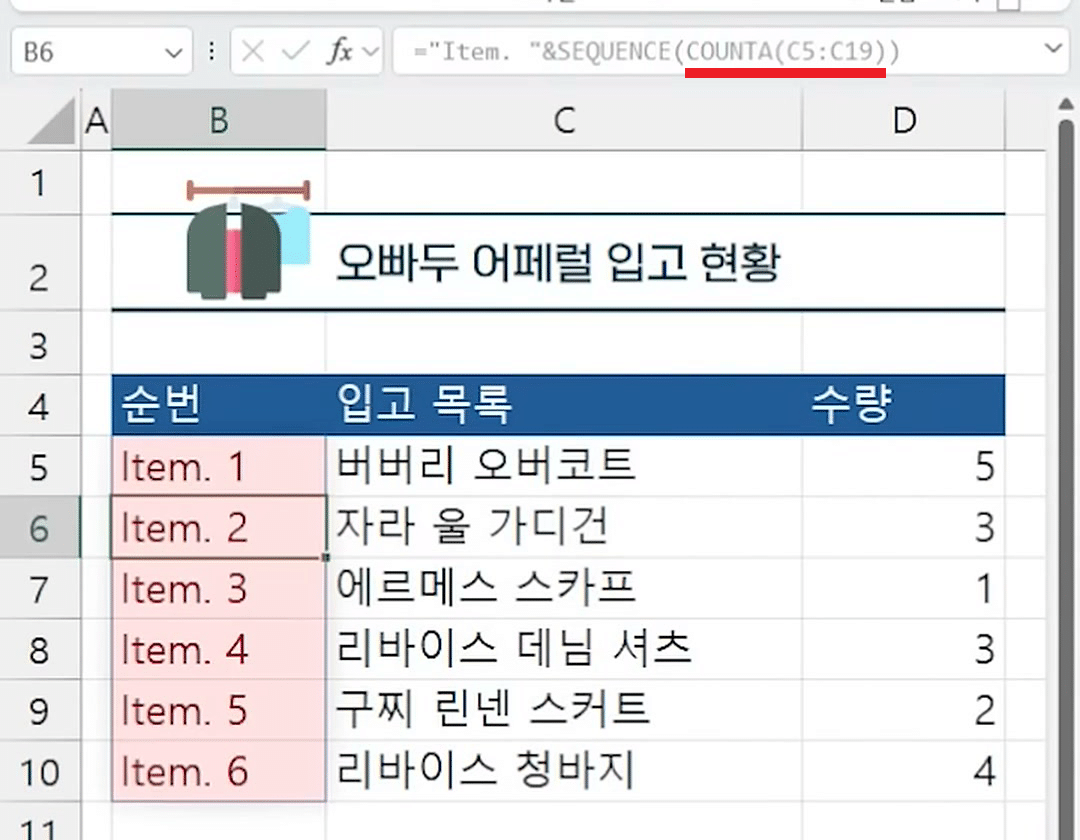Click the fill handle of cell B6
The height and width of the screenshot is (840, 1080).
click(325, 557)
